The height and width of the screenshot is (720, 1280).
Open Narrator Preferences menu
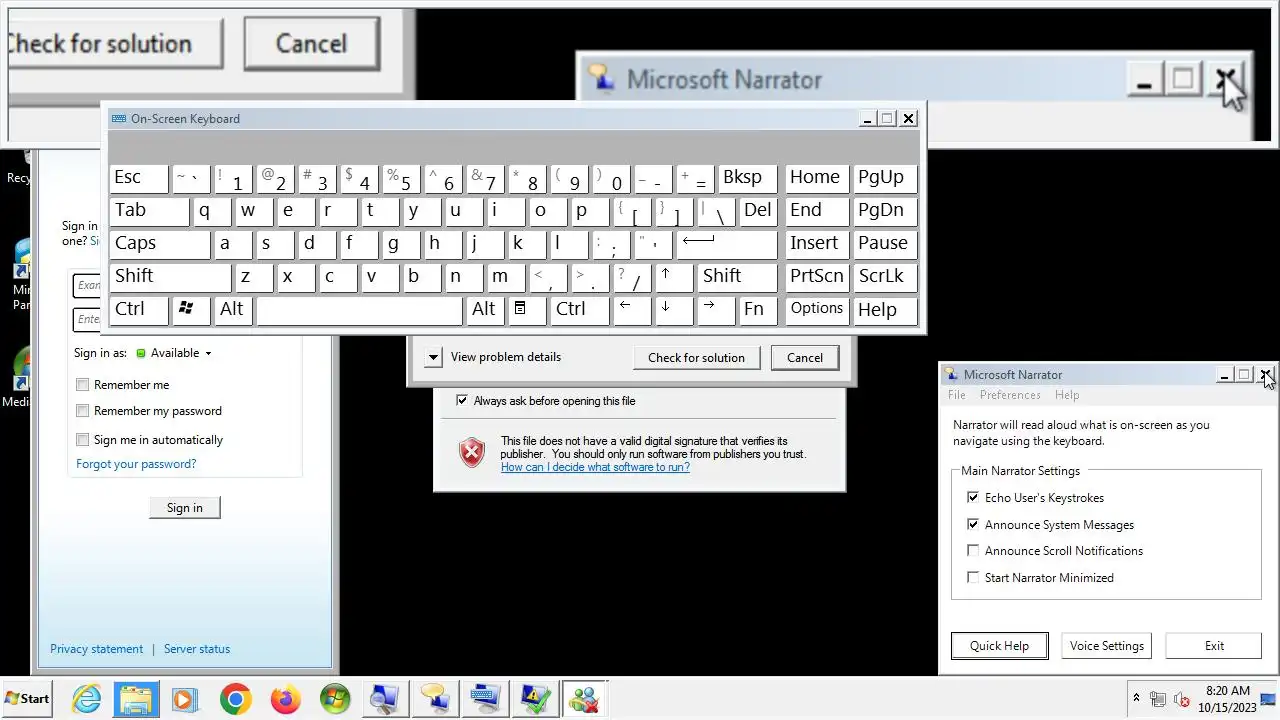[x=1010, y=395]
